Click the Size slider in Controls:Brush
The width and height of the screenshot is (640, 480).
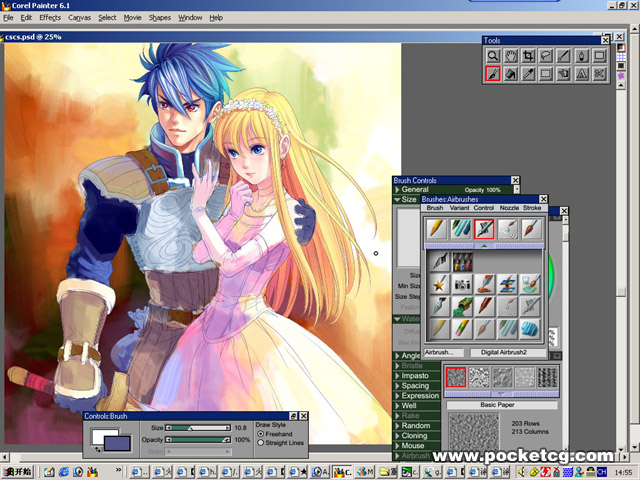198,428
